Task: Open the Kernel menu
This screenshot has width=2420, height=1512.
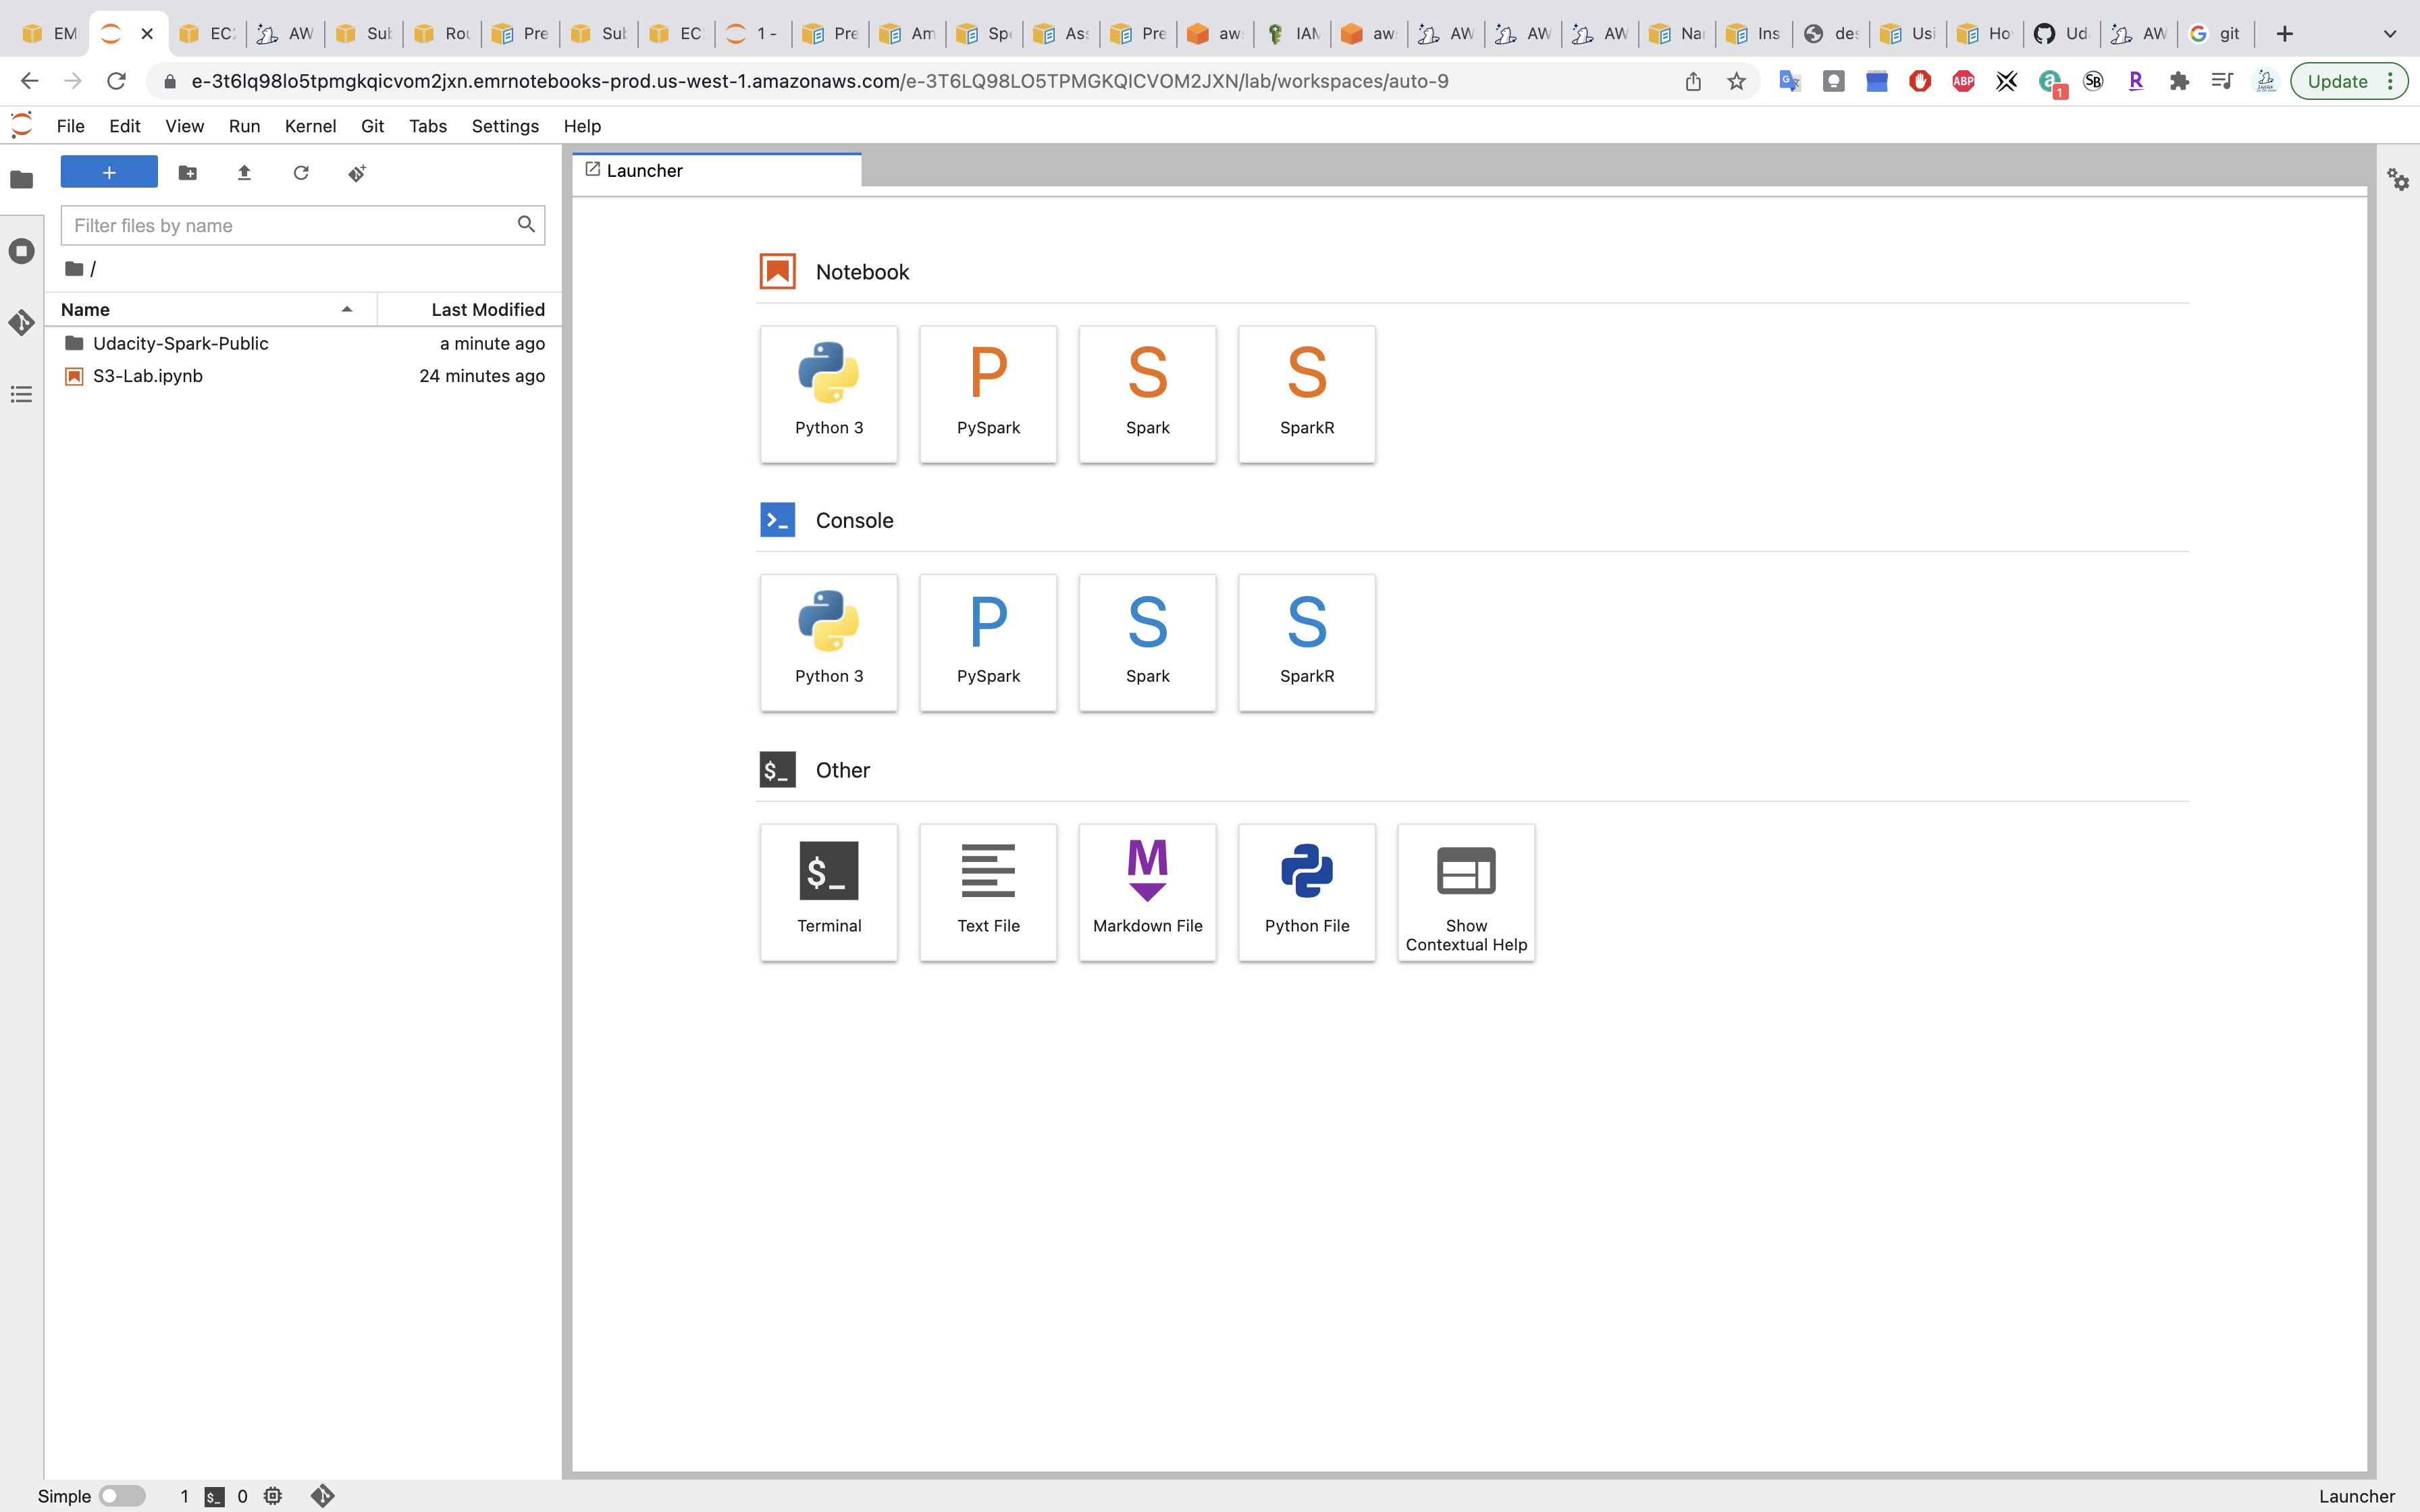Action: 310,126
